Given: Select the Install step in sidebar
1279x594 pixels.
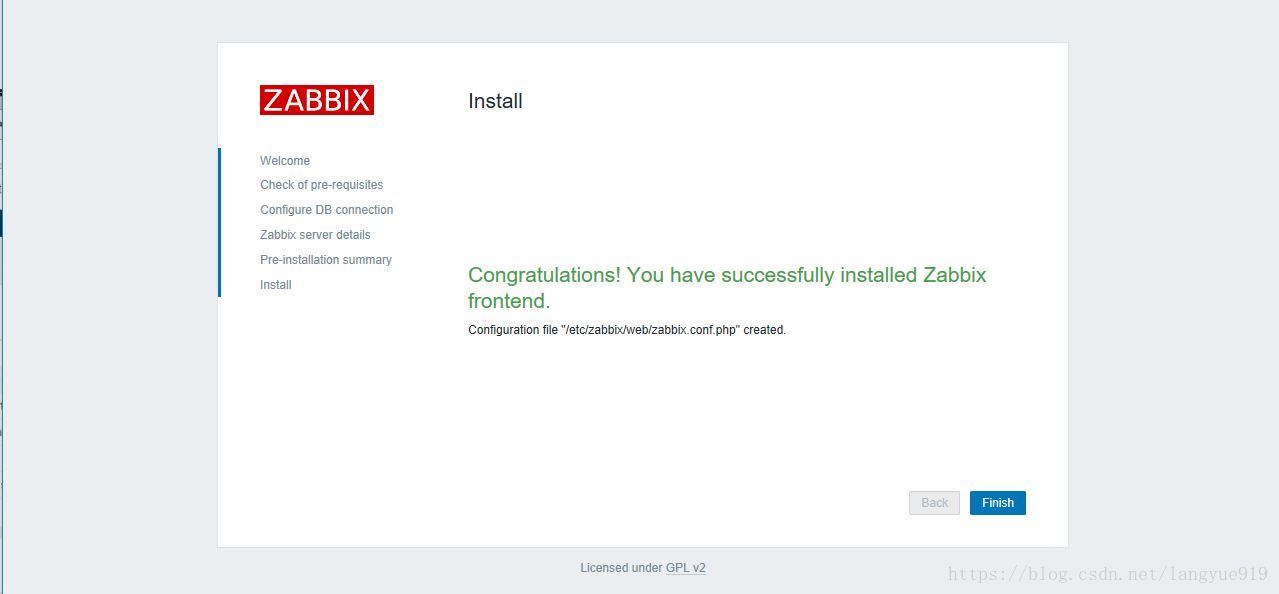Looking at the screenshot, I should click(276, 285).
